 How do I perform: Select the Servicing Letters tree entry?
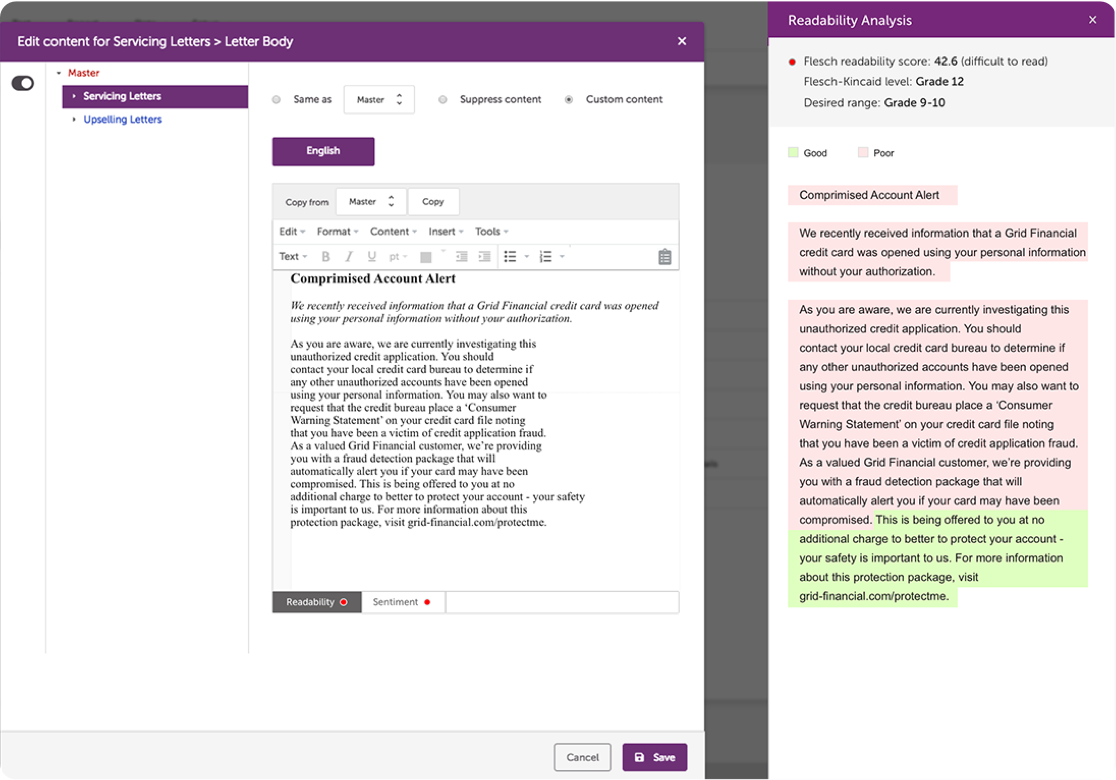point(123,96)
